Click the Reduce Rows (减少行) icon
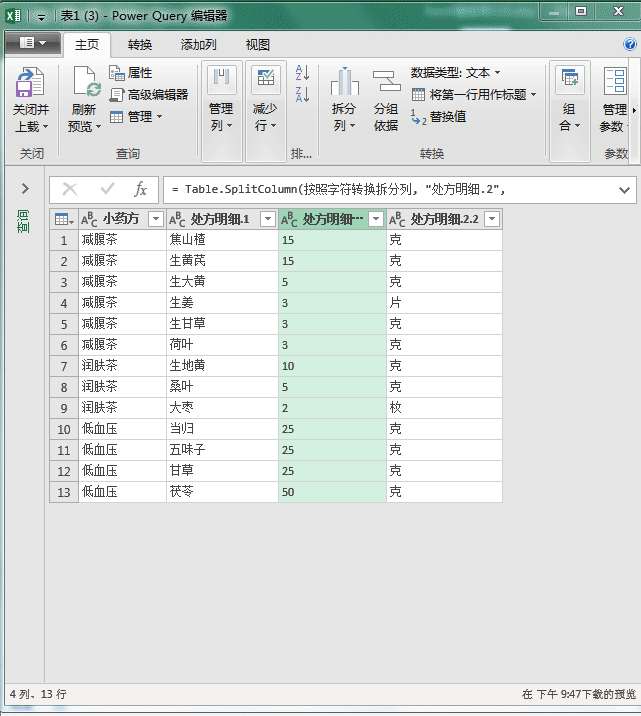Screen dimensions: 641x716 coord(265,79)
